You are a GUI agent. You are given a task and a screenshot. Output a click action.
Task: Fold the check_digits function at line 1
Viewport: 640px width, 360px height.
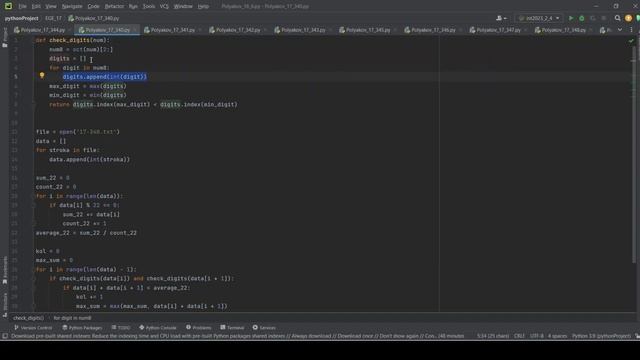(34, 40)
